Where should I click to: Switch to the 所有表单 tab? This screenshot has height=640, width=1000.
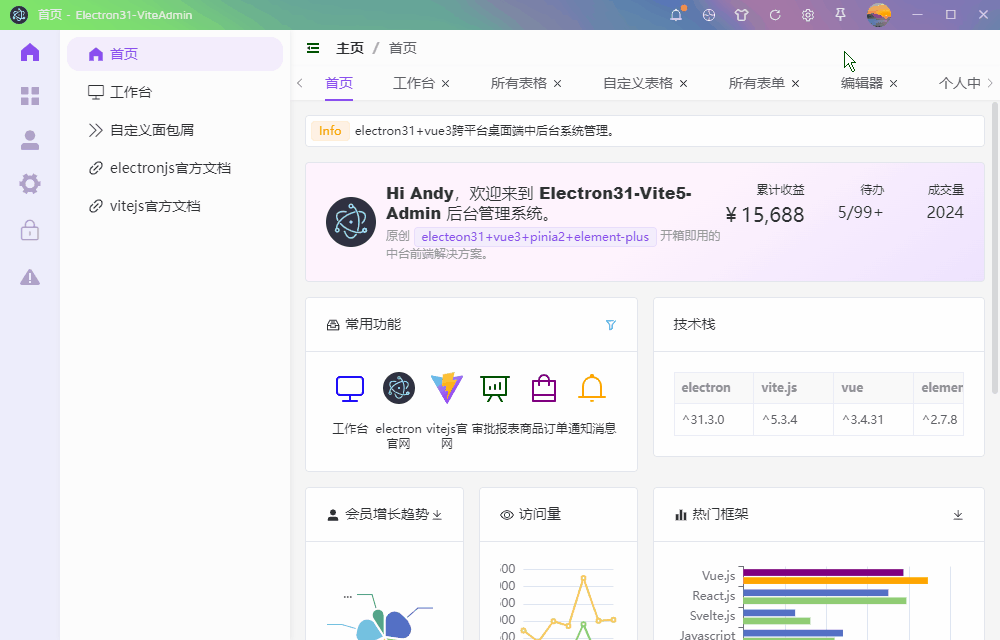756,83
